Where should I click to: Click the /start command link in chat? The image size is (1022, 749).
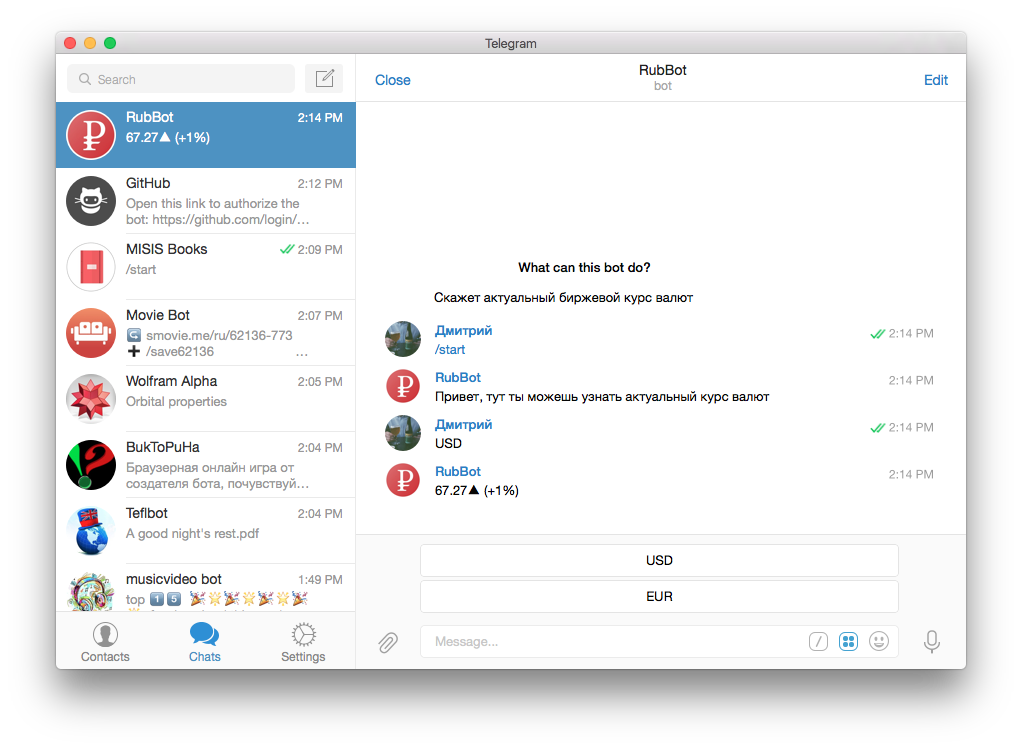pyautogui.click(x=450, y=349)
